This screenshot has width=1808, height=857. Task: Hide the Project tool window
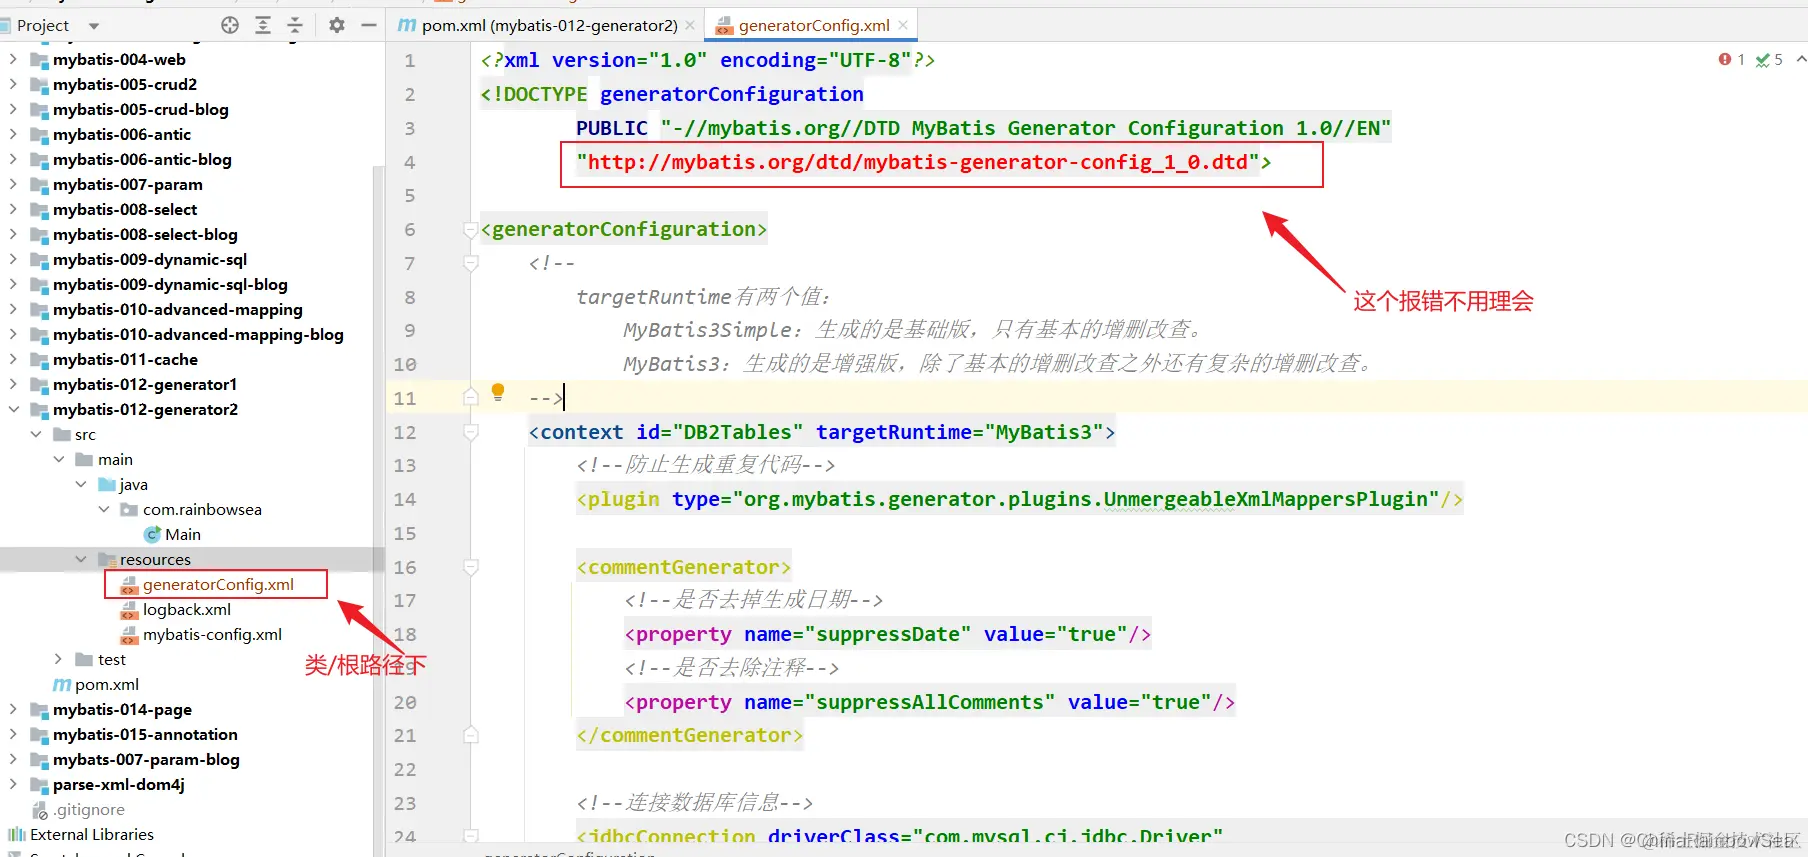pos(369,25)
